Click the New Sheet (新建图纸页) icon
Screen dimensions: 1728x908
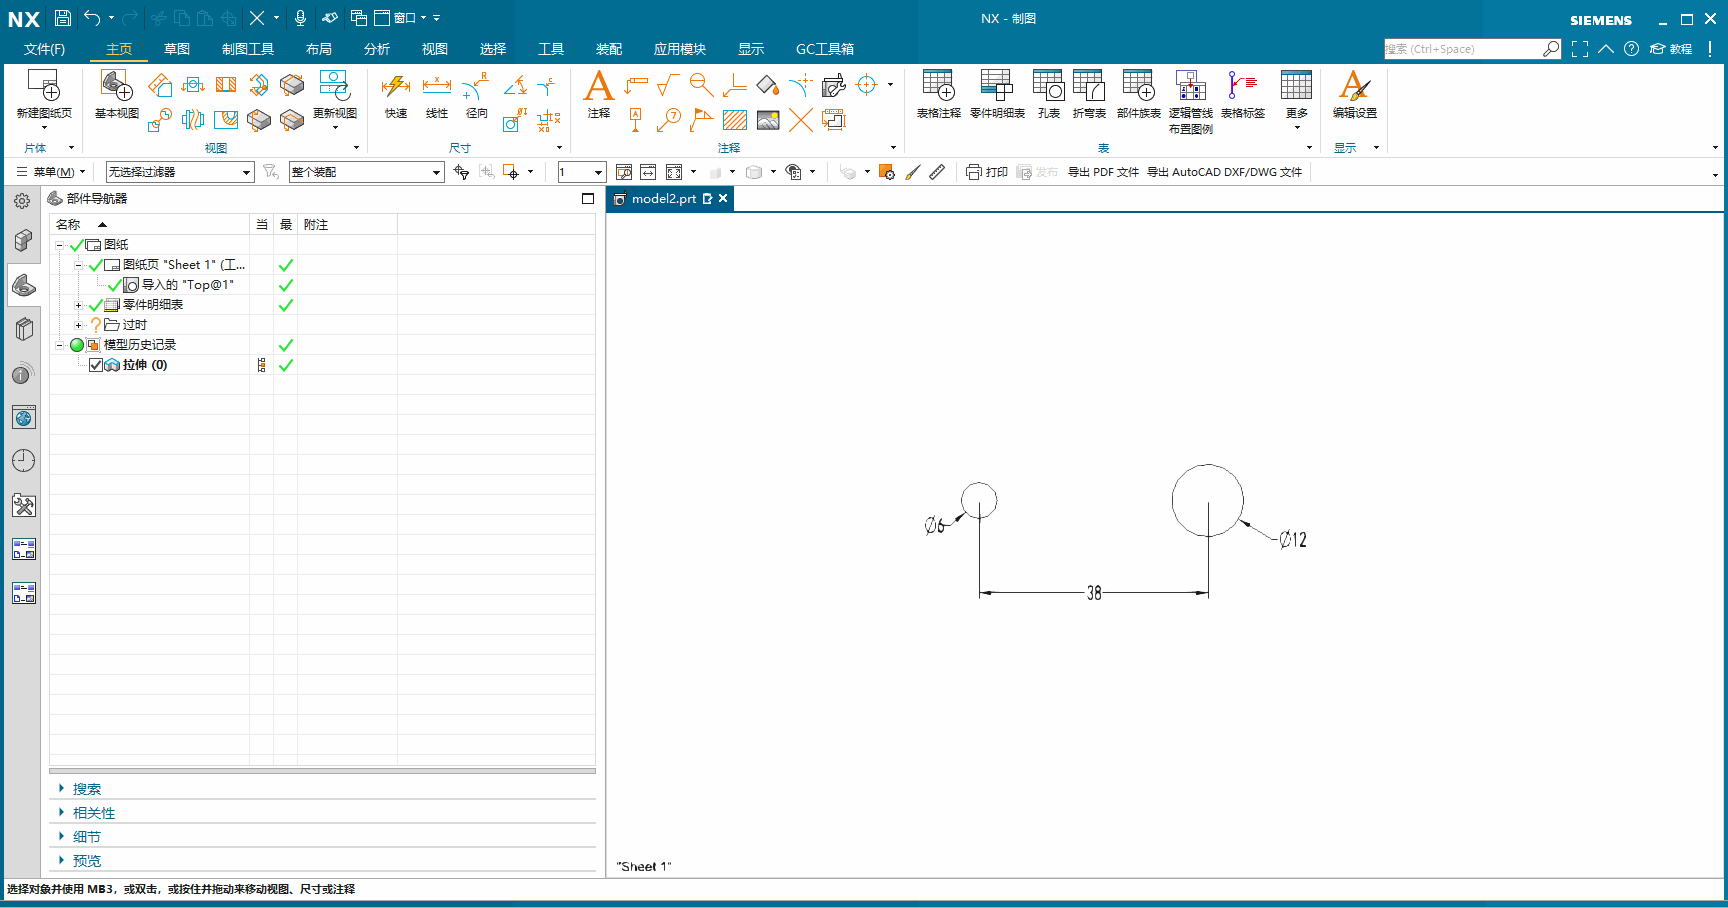44,87
